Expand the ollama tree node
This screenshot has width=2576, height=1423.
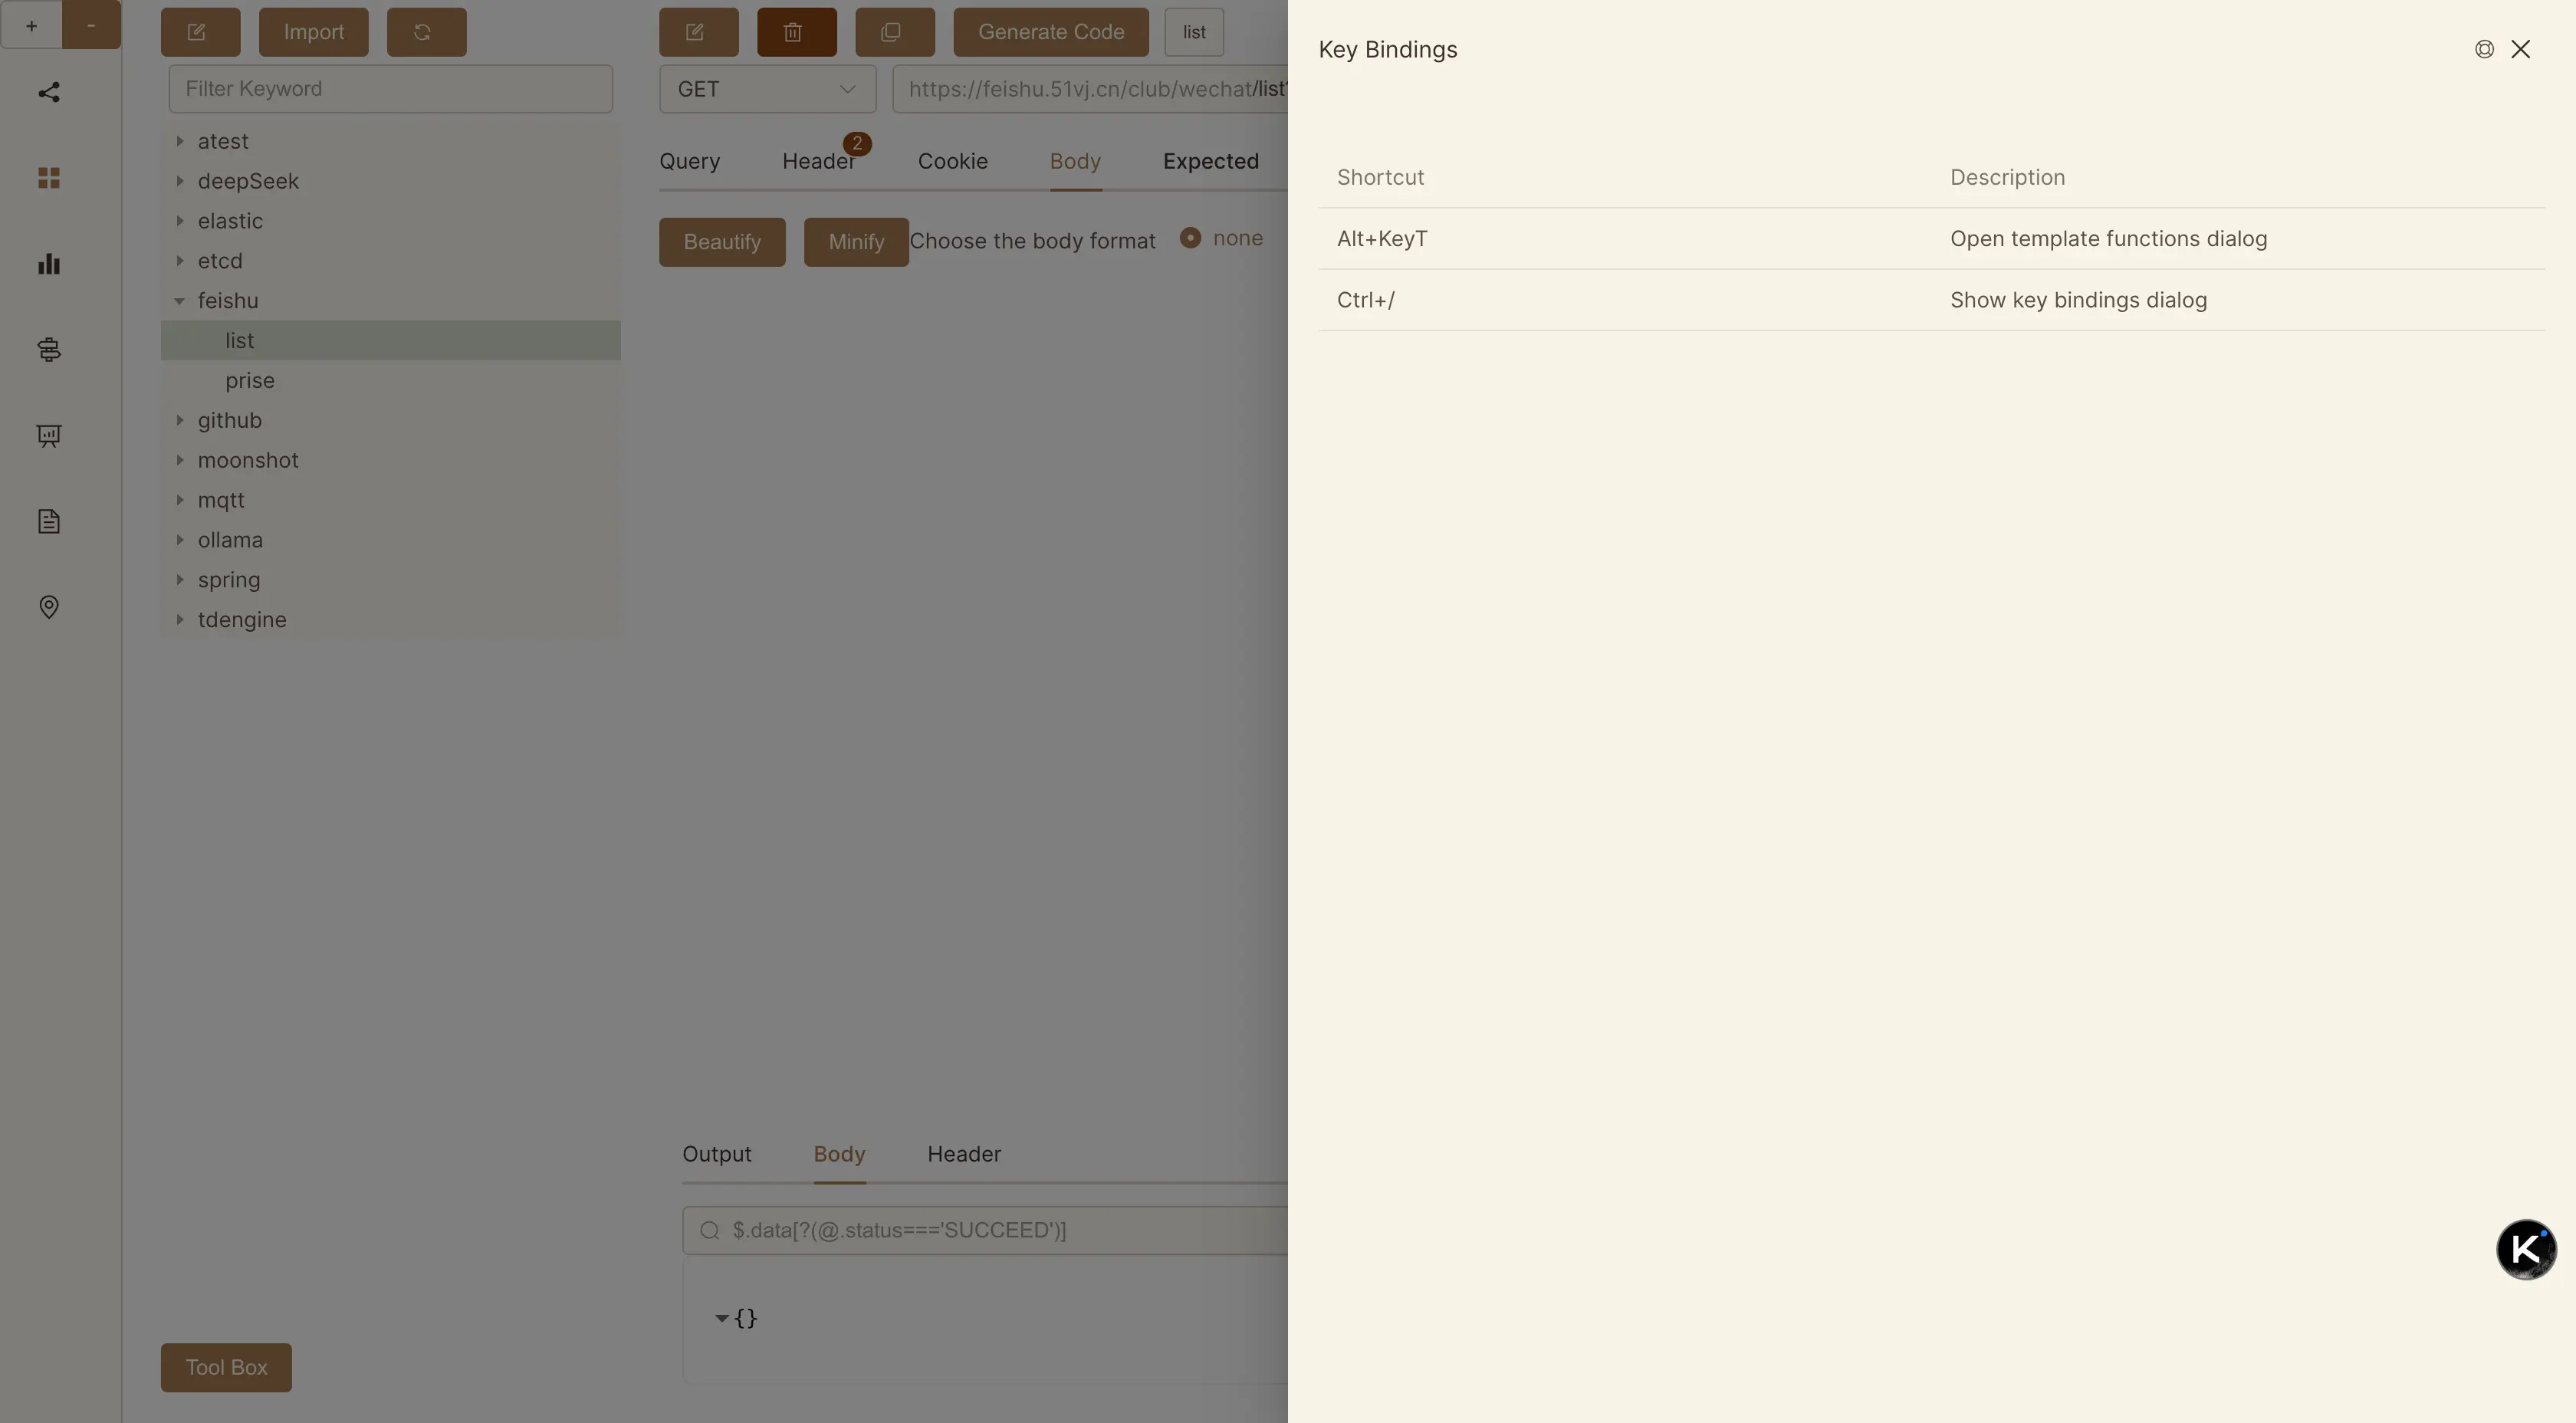click(180, 540)
